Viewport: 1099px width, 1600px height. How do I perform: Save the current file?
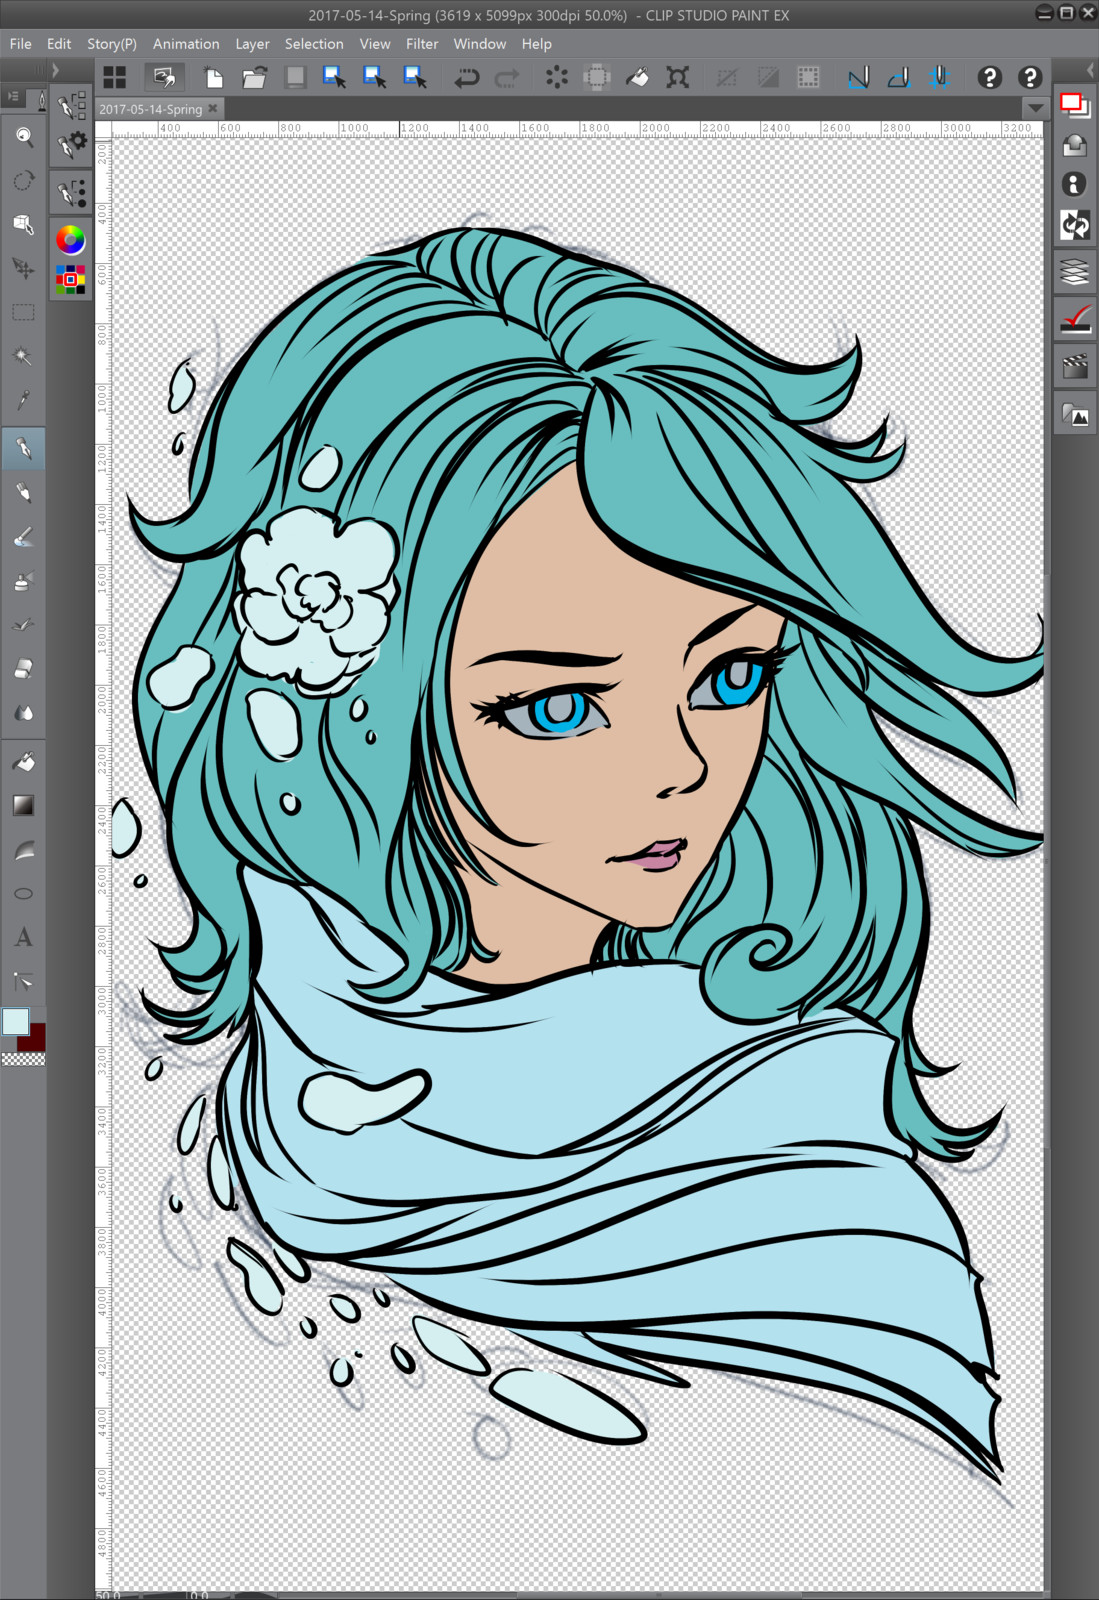click(x=295, y=77)
